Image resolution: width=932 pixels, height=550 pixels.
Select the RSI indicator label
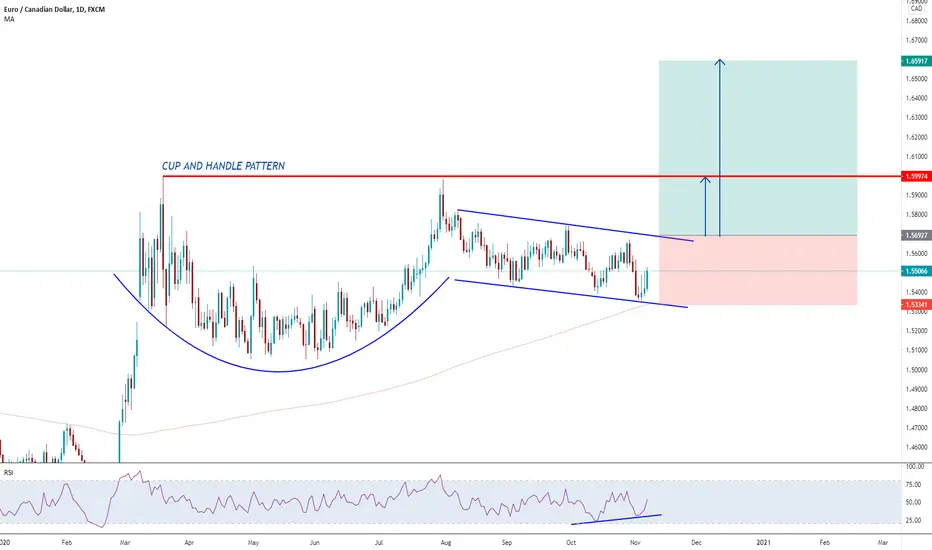(8, 472)
